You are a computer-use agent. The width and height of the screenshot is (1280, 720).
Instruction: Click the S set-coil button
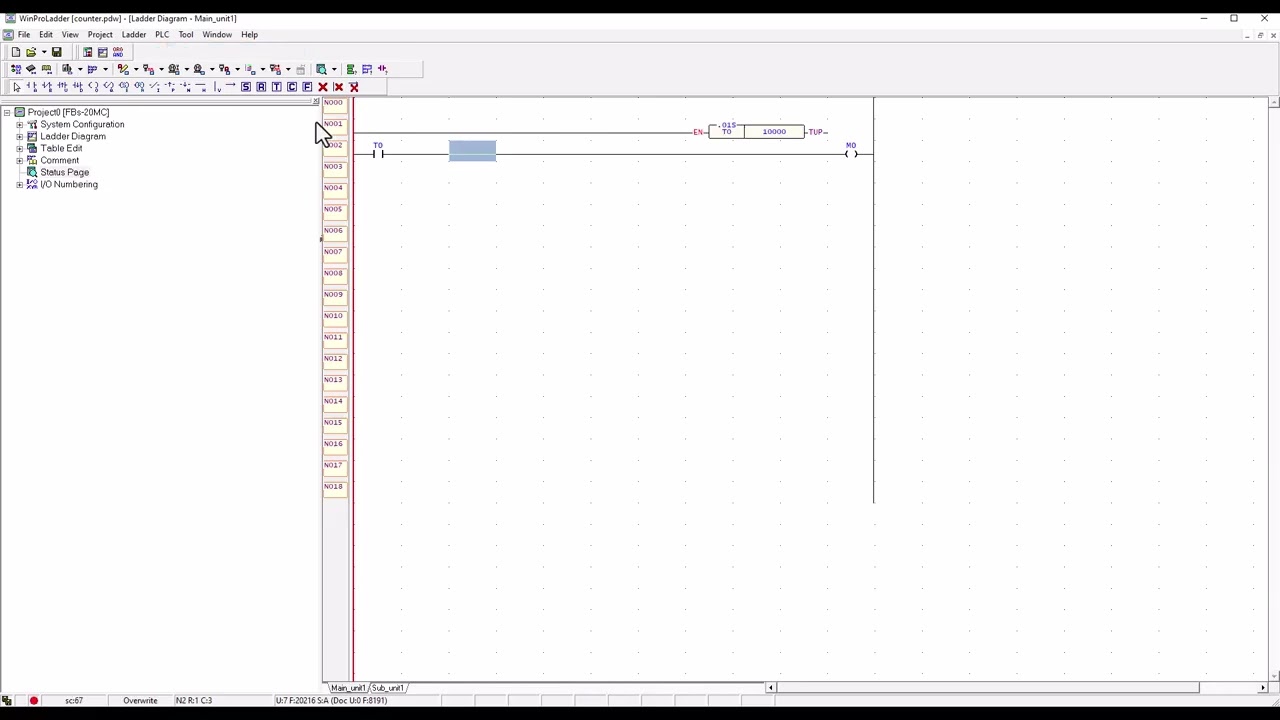point(245,87)
